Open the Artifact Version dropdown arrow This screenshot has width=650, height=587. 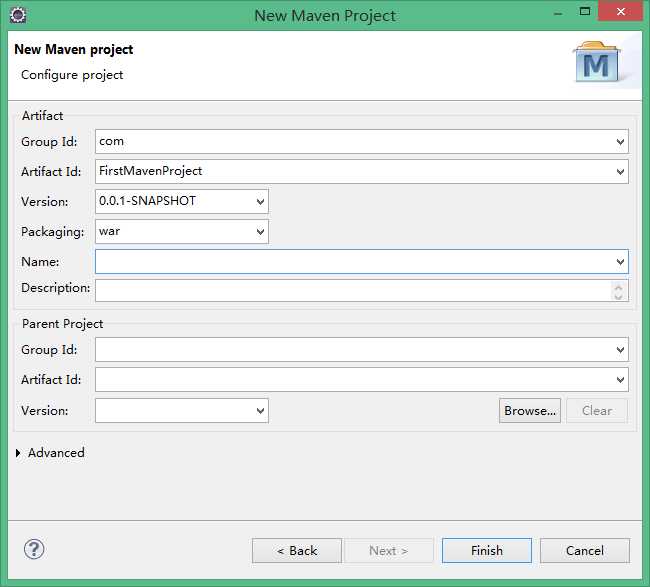tap(260, 202)
